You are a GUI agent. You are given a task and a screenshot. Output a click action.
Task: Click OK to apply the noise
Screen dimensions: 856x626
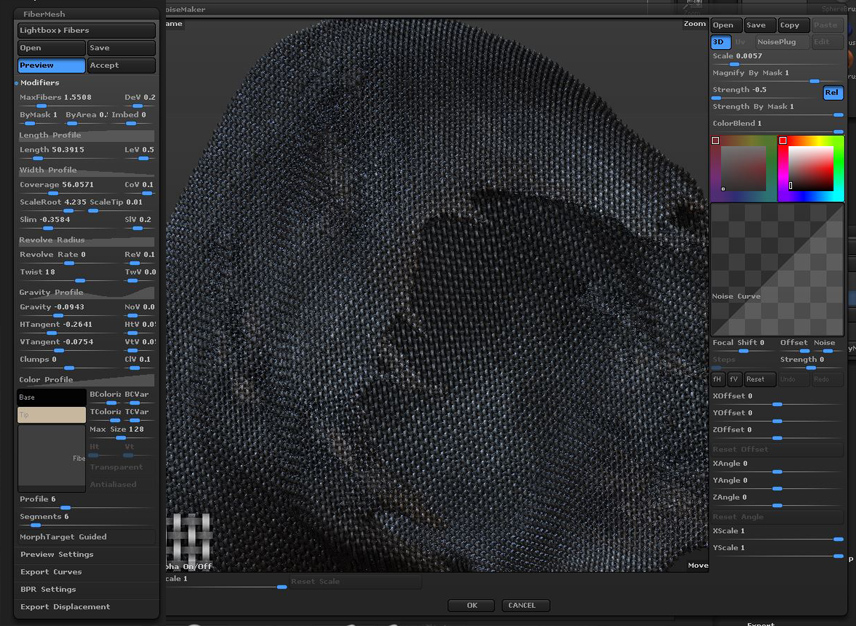pos(472,605)
